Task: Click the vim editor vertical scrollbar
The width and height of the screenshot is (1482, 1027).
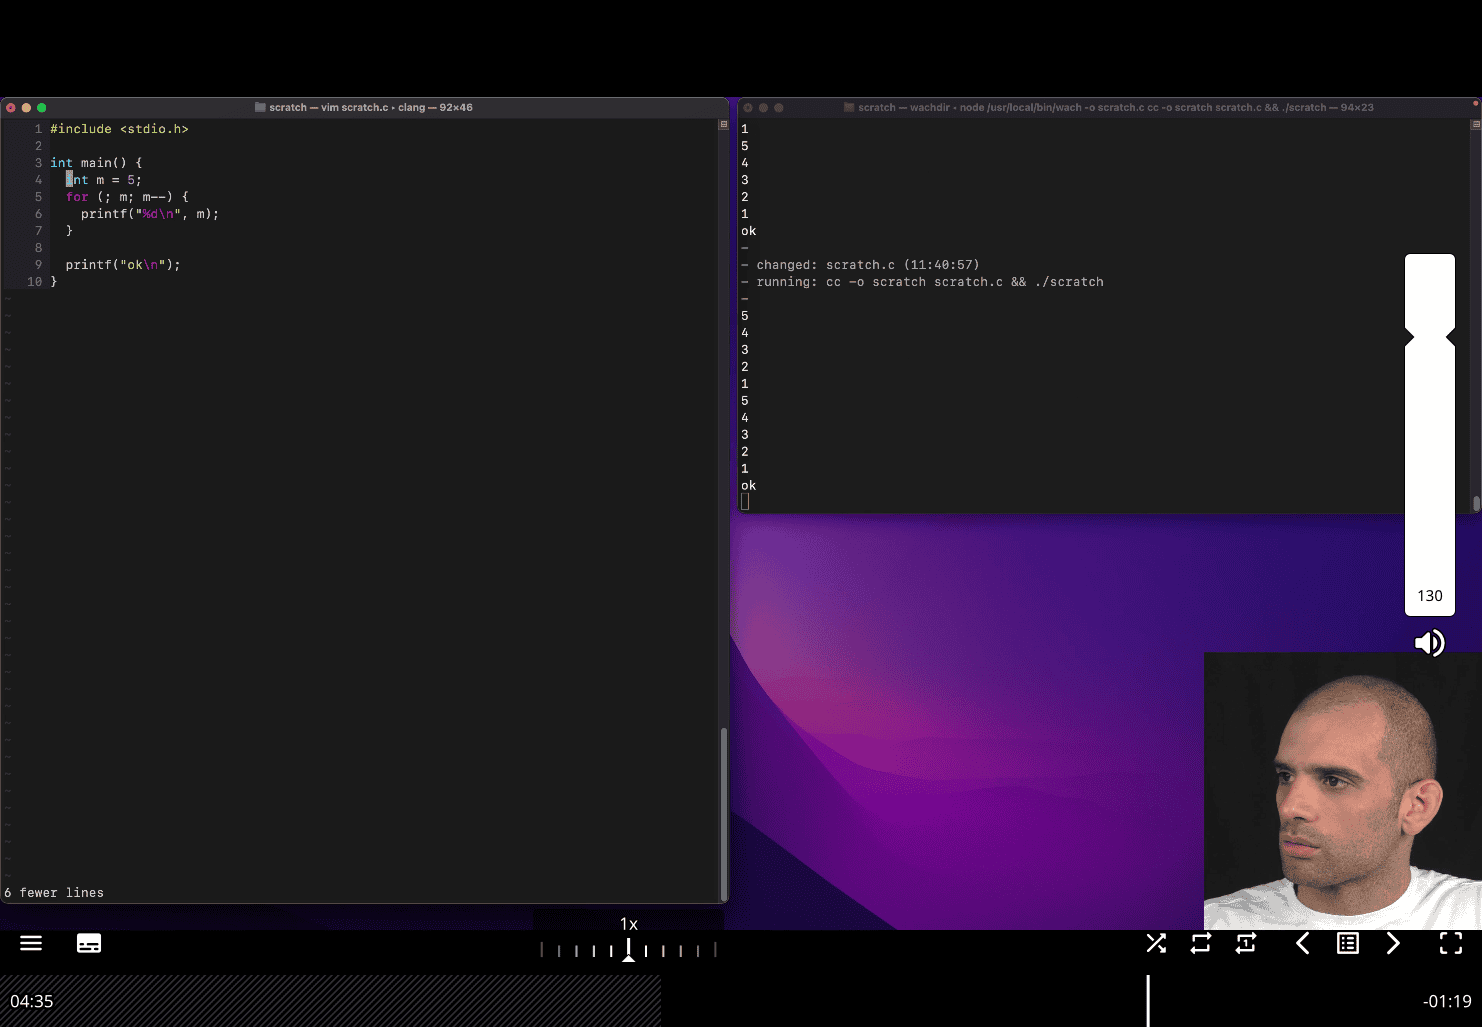Action: pos(723,812)
